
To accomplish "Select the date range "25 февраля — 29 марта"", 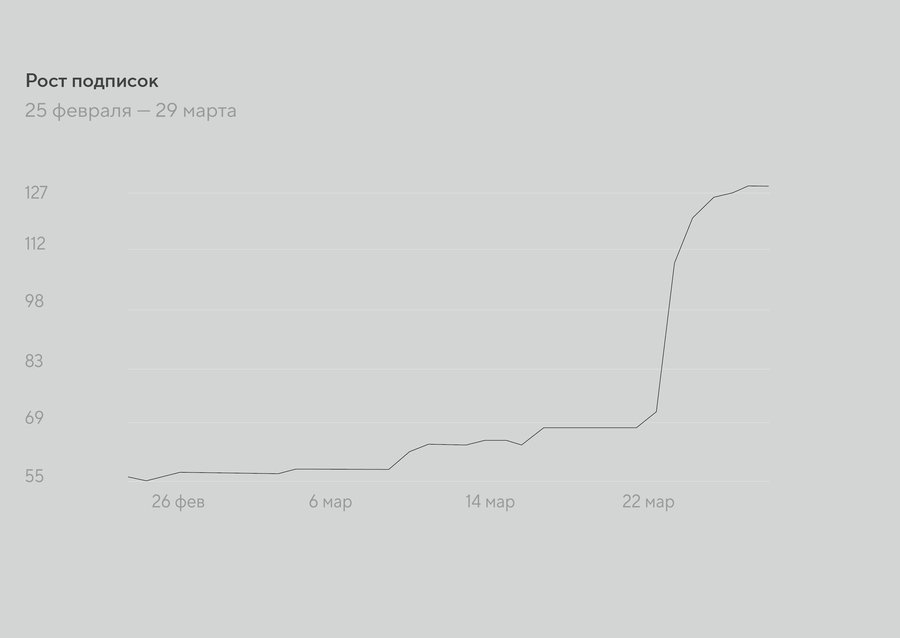I will point(131,110).
